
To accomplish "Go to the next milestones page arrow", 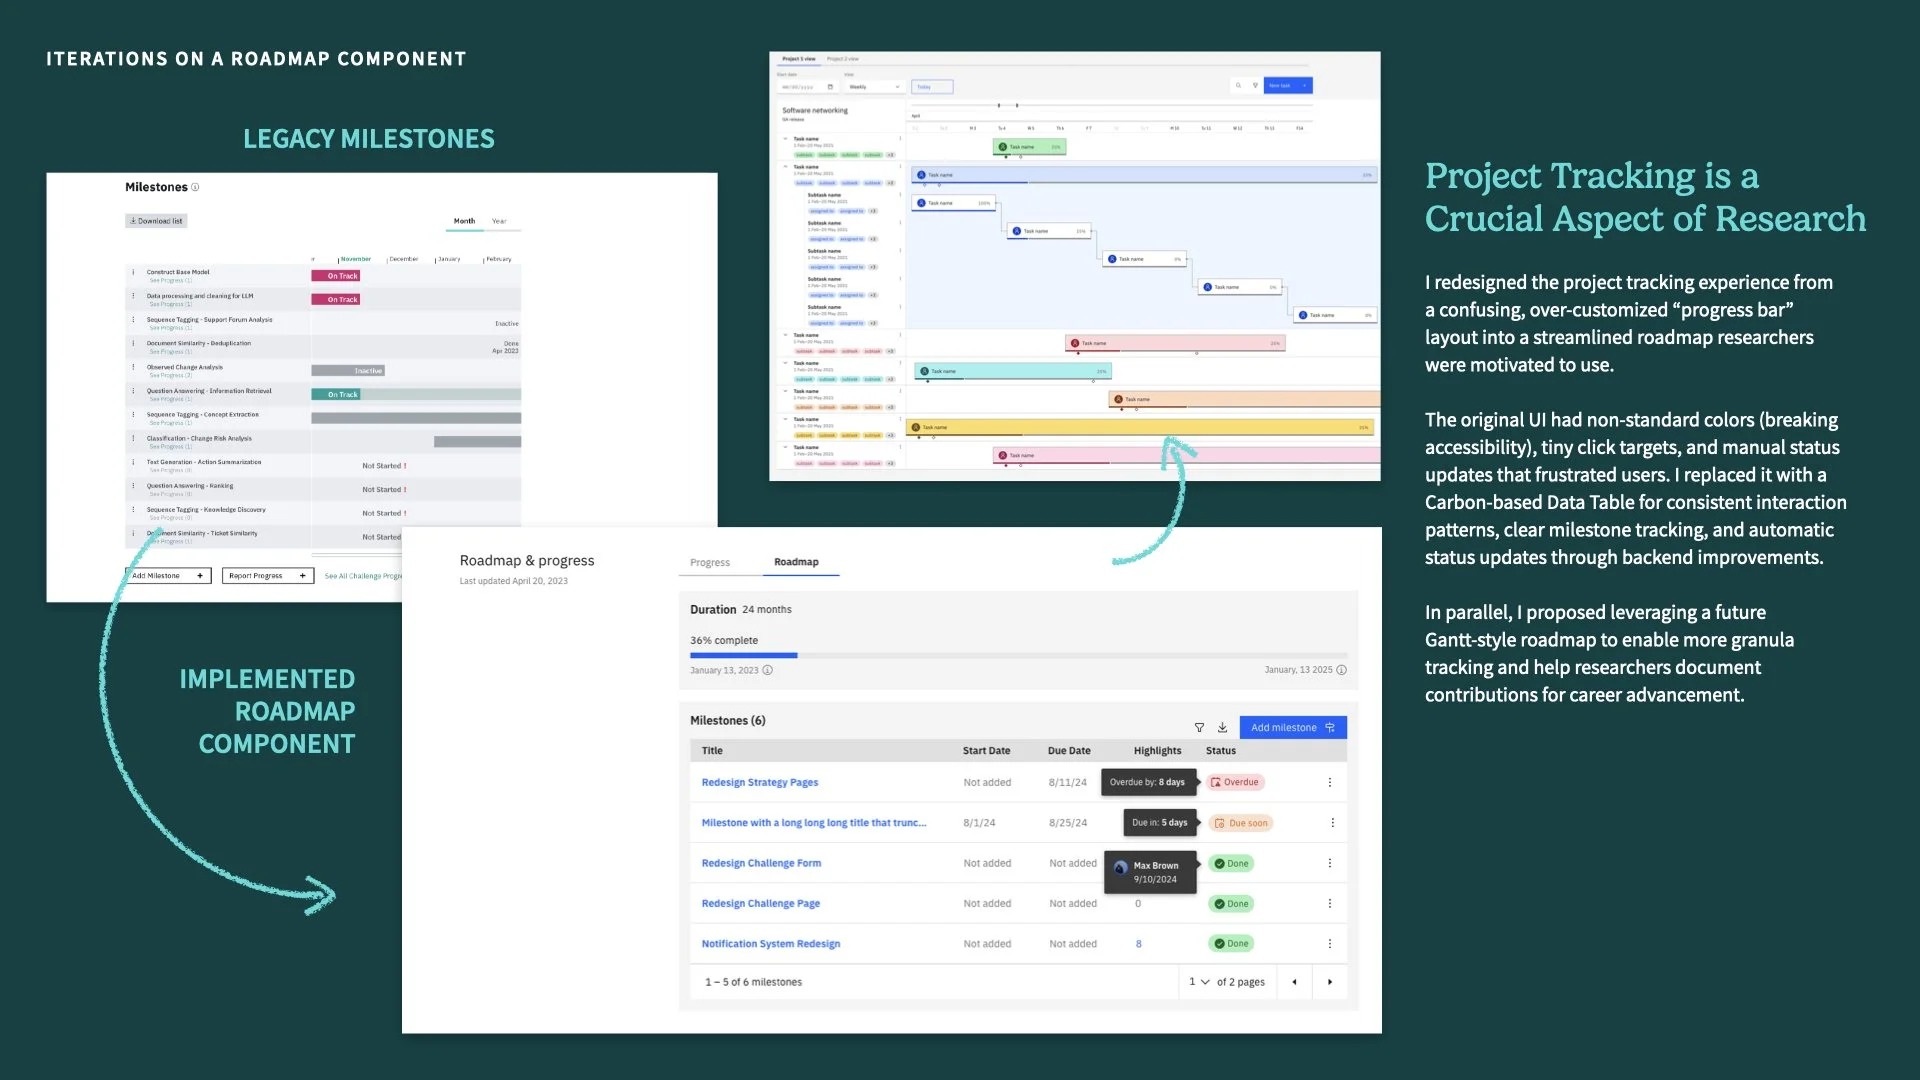I will 1330,982.
